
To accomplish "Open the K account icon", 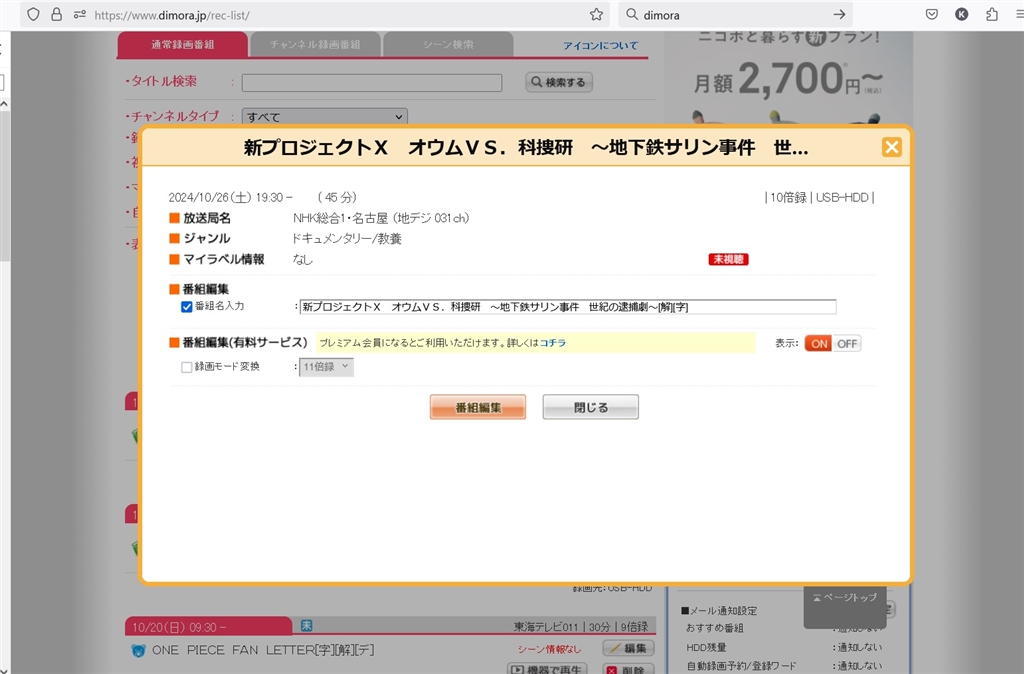I will coord(961,14).
